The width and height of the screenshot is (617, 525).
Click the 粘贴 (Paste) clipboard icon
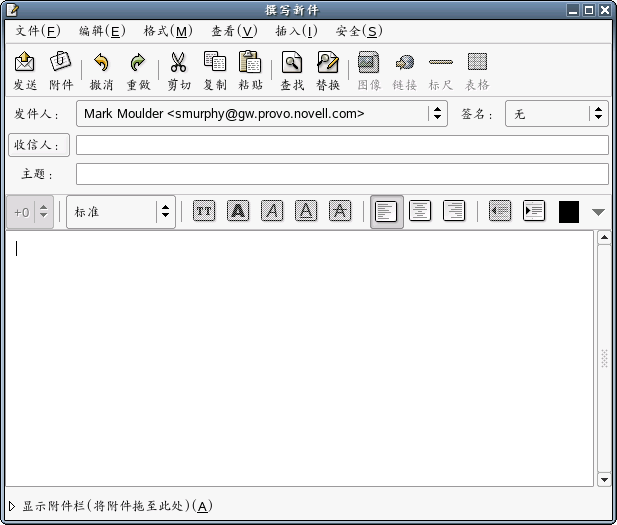[250, 61]
